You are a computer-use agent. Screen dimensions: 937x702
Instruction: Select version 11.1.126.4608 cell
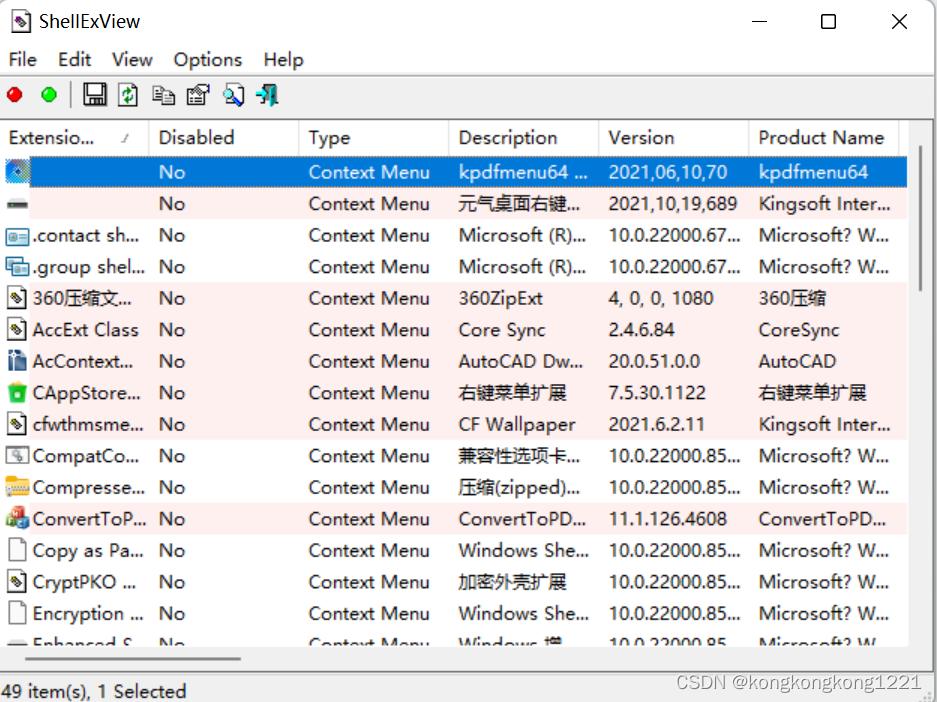coord(667,519)
